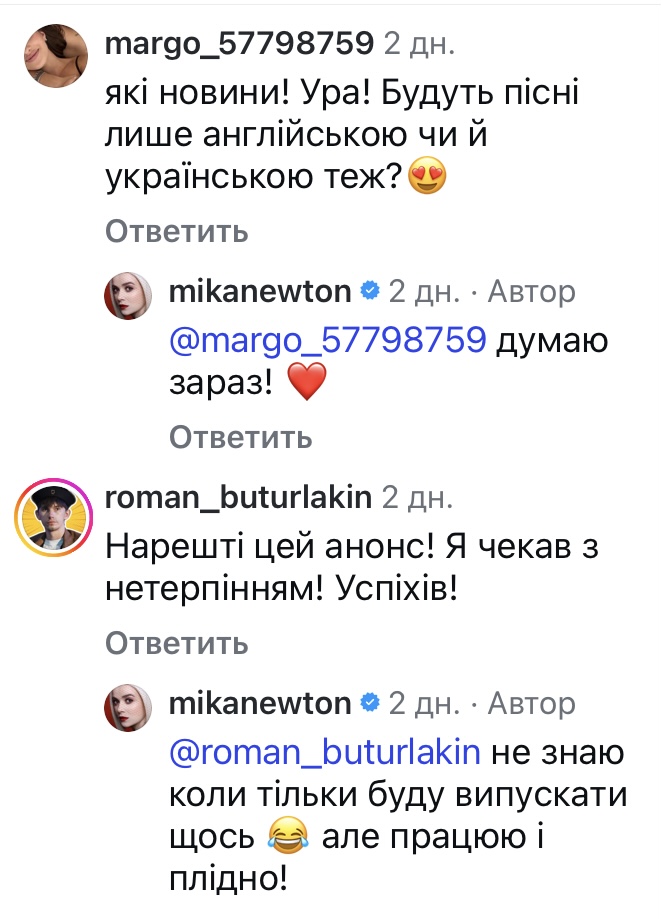Image resolution: width=661 pixels, height=919 pixels.
Task: Click the verified badge in mikanewton's first reply
Action: tap(369, 292)
